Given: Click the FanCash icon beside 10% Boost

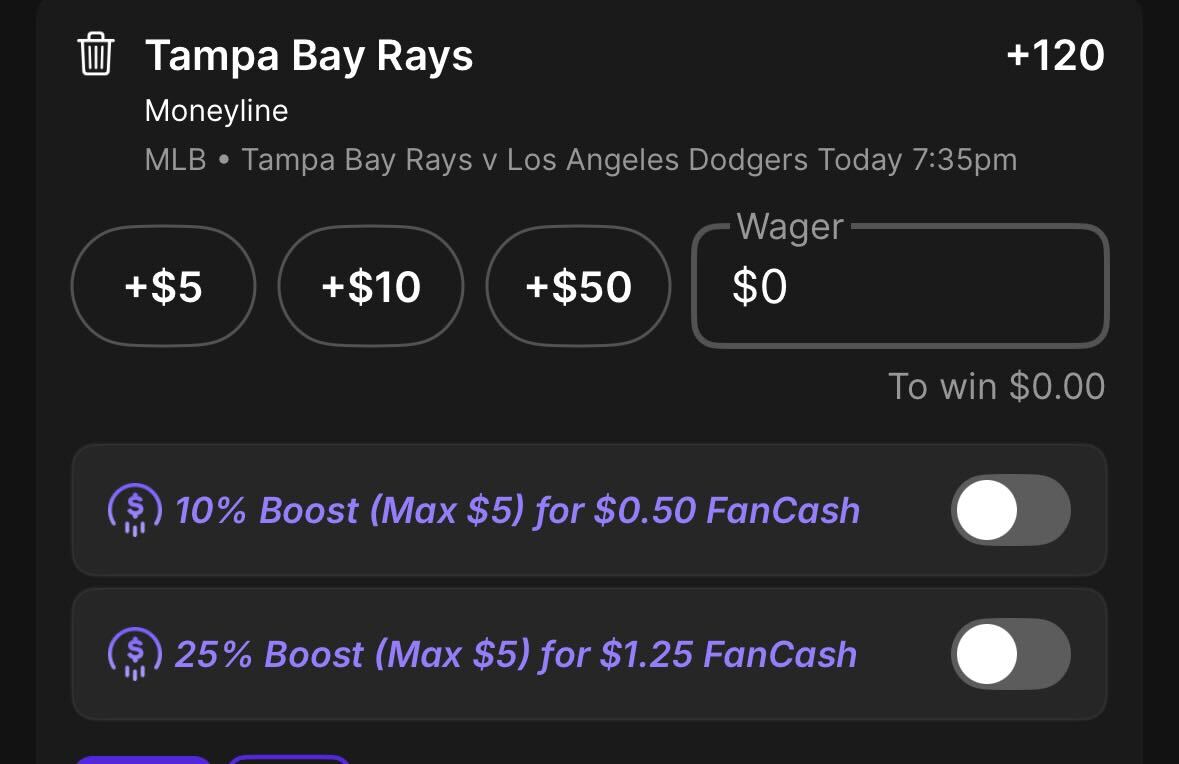Looking at the screenshot, I should [x=135, y=510].
